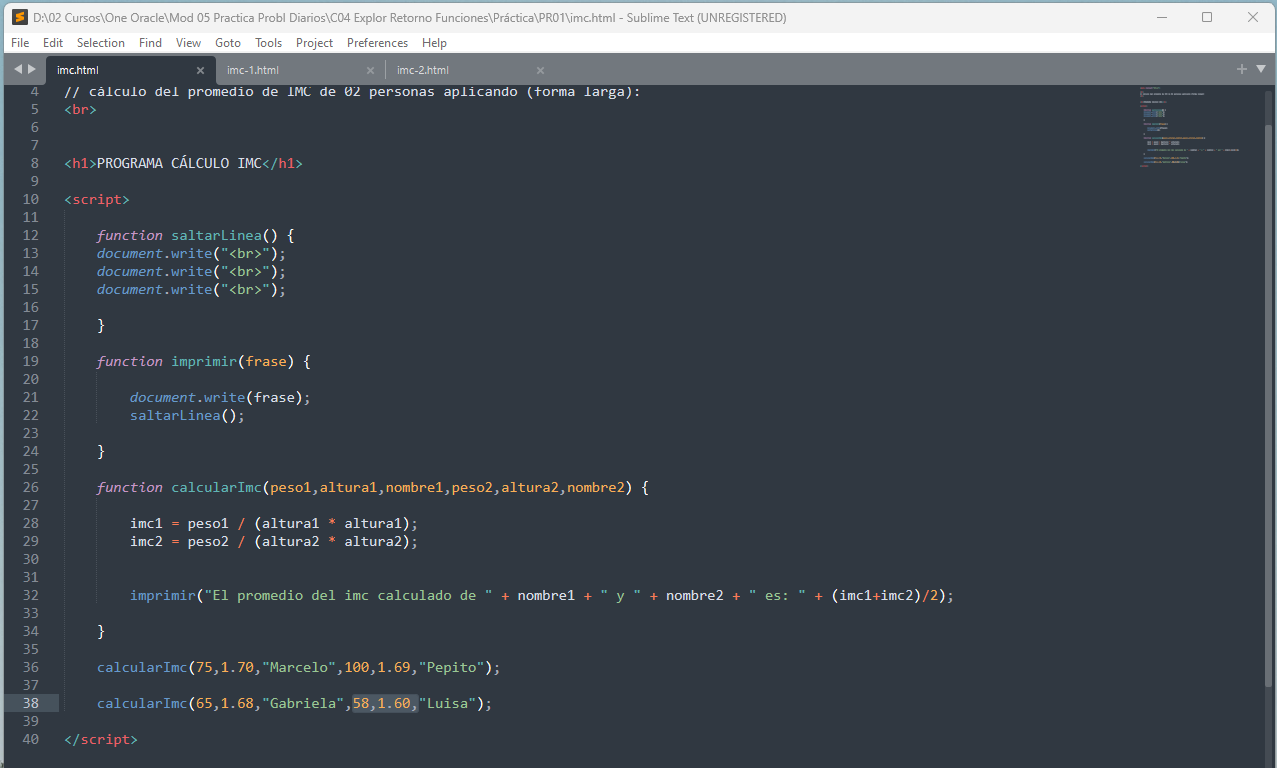
Task: Click the minimap code preview
Action: (1190, 125)
